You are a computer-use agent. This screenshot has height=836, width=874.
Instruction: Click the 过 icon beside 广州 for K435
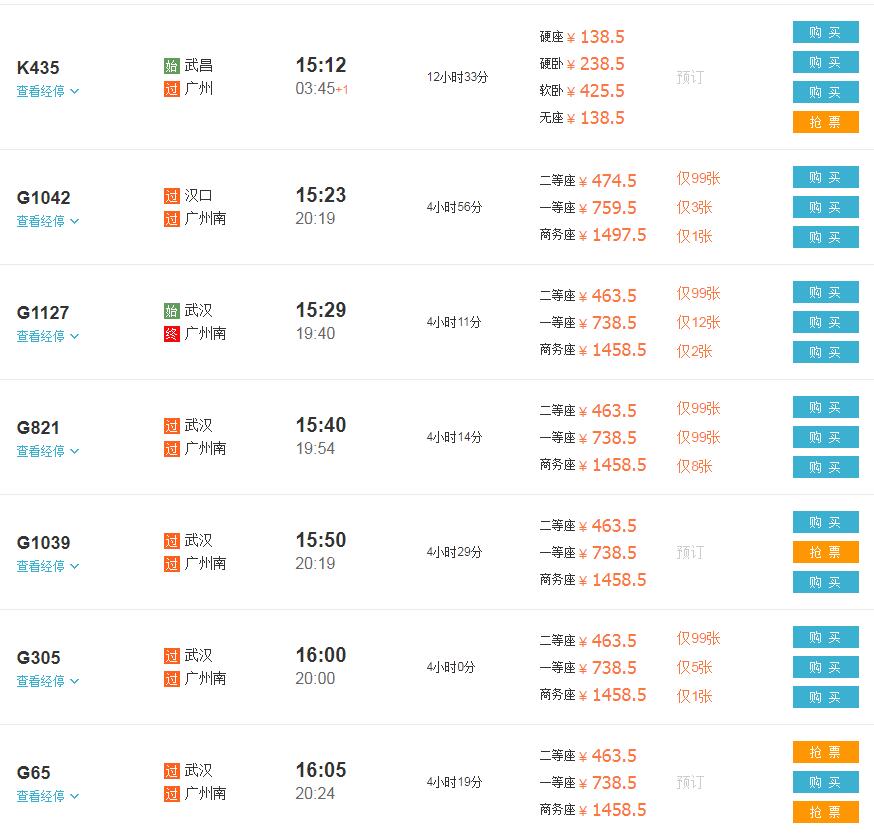(172, 89)
